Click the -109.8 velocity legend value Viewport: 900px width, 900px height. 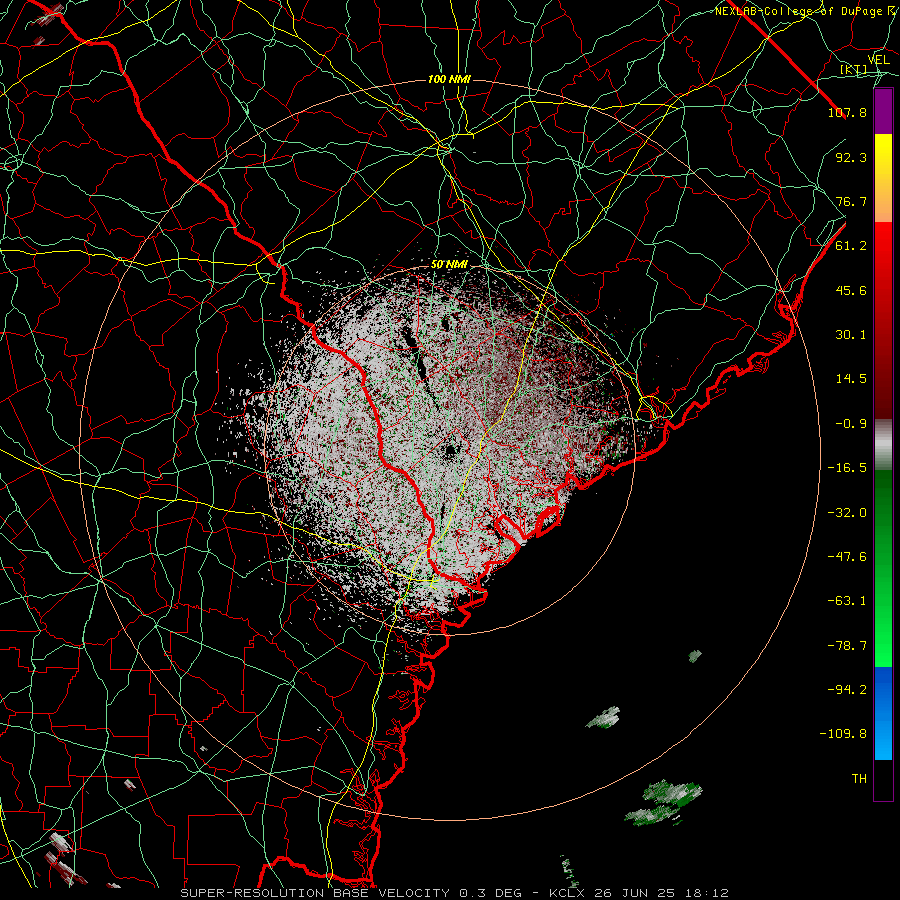pyautogui.click(x=843, y=734)
